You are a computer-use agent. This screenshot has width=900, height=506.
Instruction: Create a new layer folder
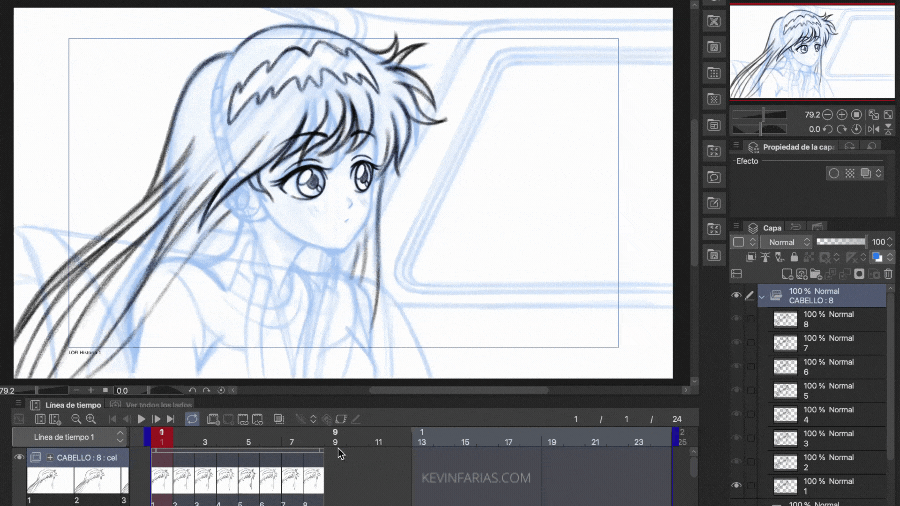(816, 274)
